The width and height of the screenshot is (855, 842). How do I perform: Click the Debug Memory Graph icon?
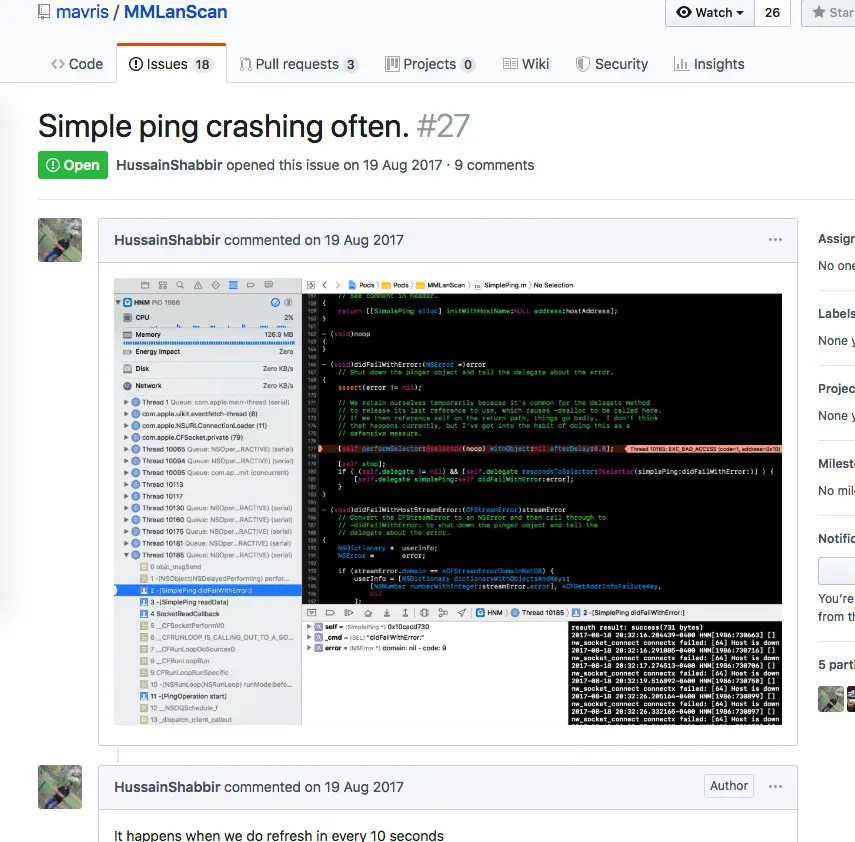pos(443,612)
